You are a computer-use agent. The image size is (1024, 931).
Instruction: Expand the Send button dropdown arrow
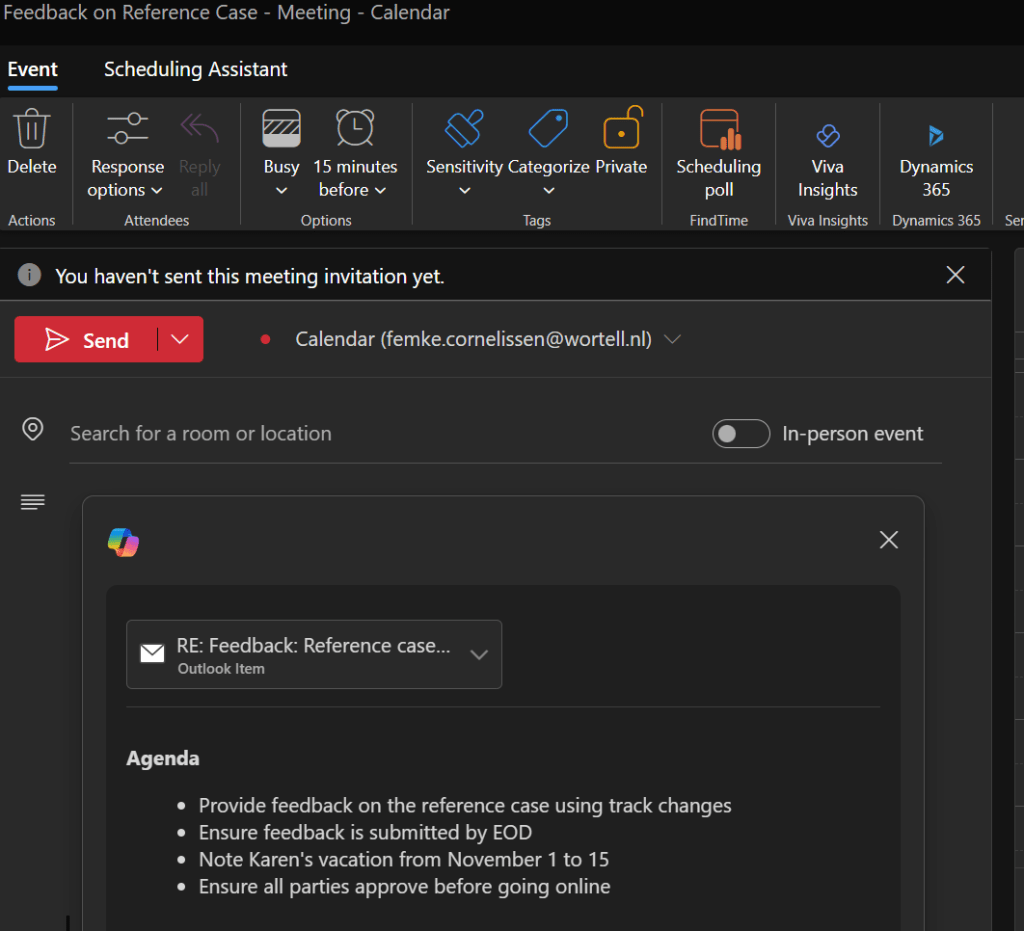(x=180, y=340)
